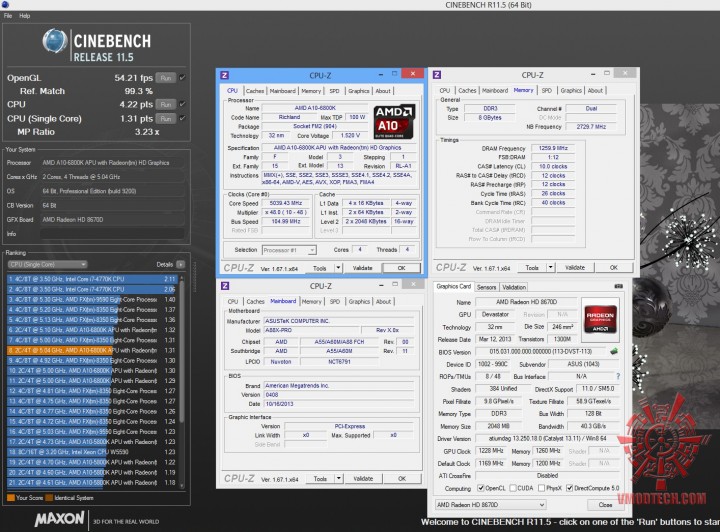Viewport: 720px width, 532px height.
Task: Run the CPU (Single Core) benchmark
Action: 166,119
